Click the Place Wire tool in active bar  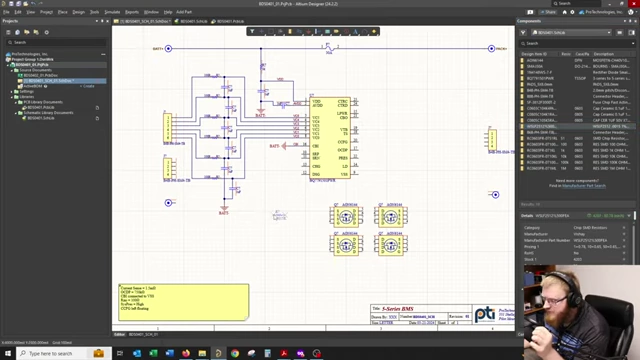(299, 31)
